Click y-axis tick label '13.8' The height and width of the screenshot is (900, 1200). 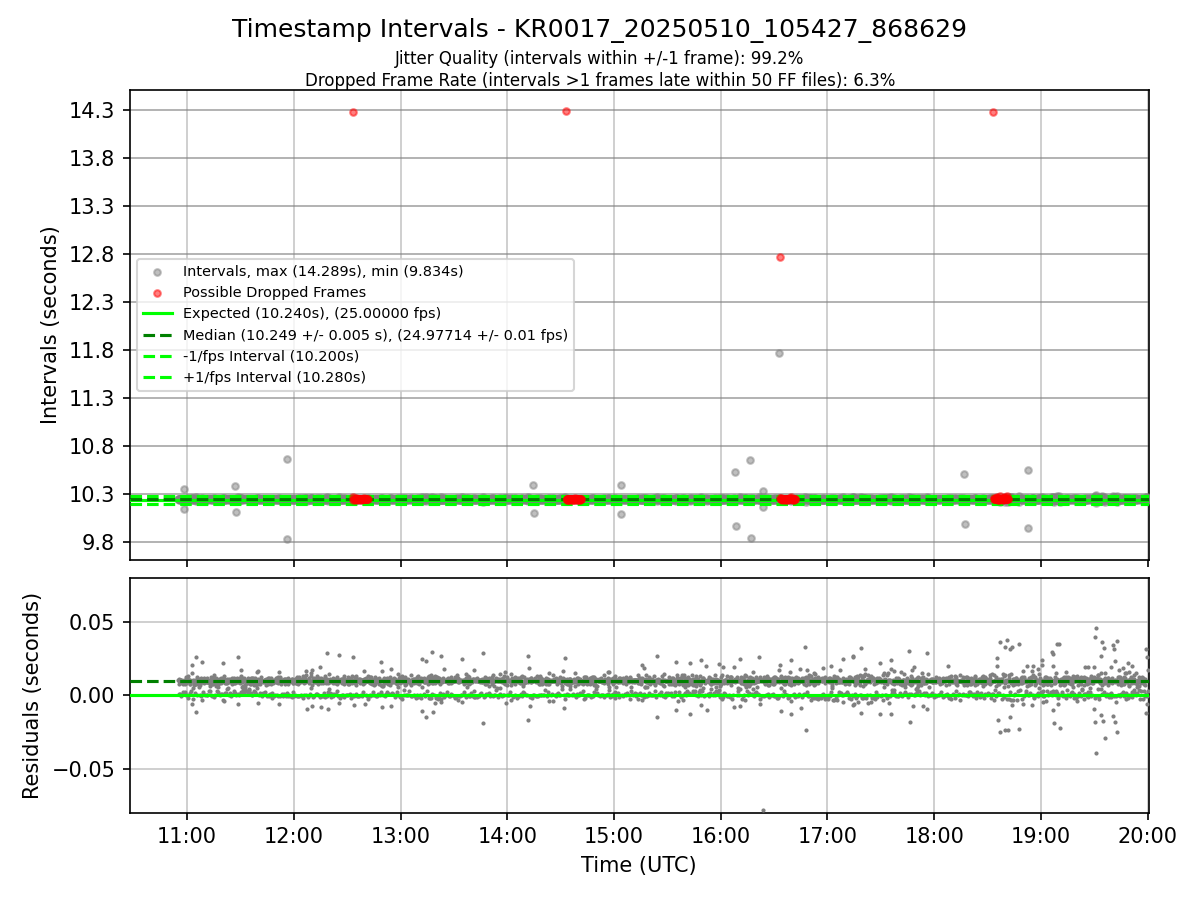pyautogui.click(x=92, y=158)
